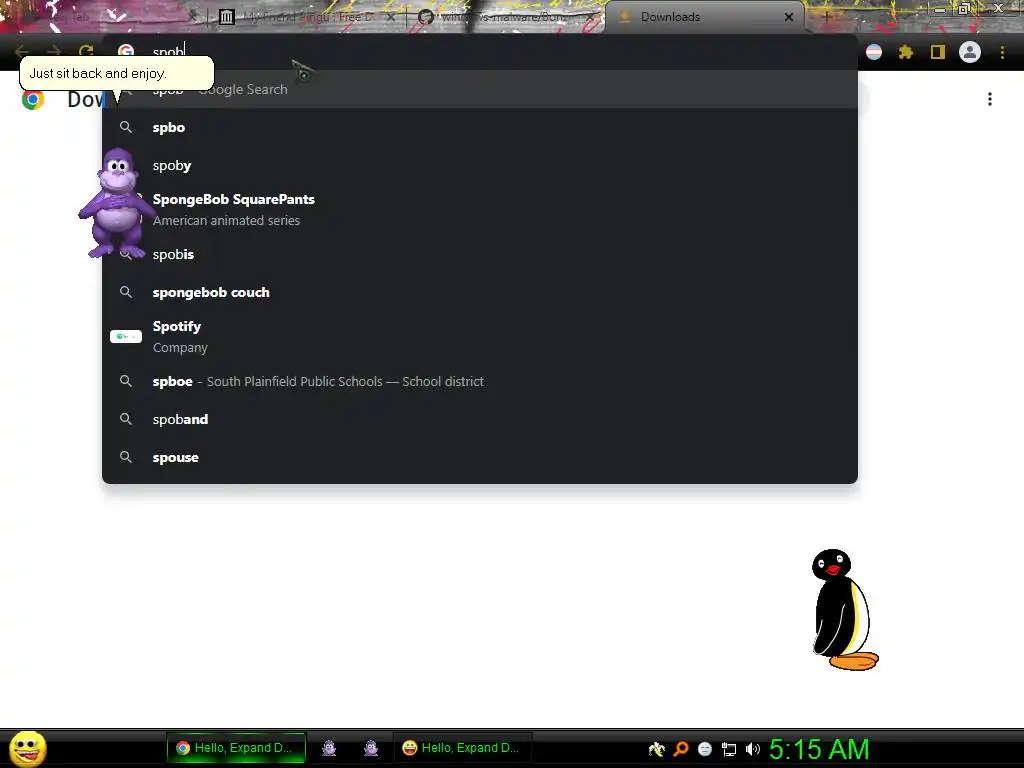Image resolution: width=1024 pixels, height=768 pixels.
Task: Select 'spboe' South Plainfield suggestion
Action: tap(480, 381)
